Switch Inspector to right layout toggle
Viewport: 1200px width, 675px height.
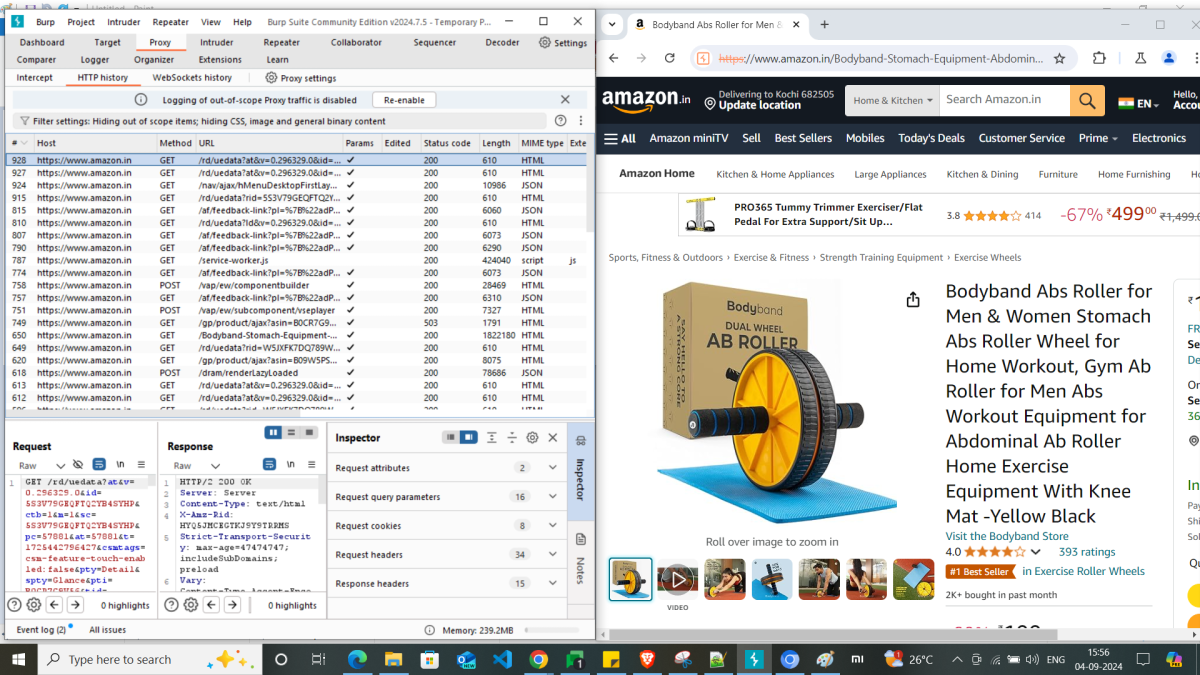coord(469,438)
